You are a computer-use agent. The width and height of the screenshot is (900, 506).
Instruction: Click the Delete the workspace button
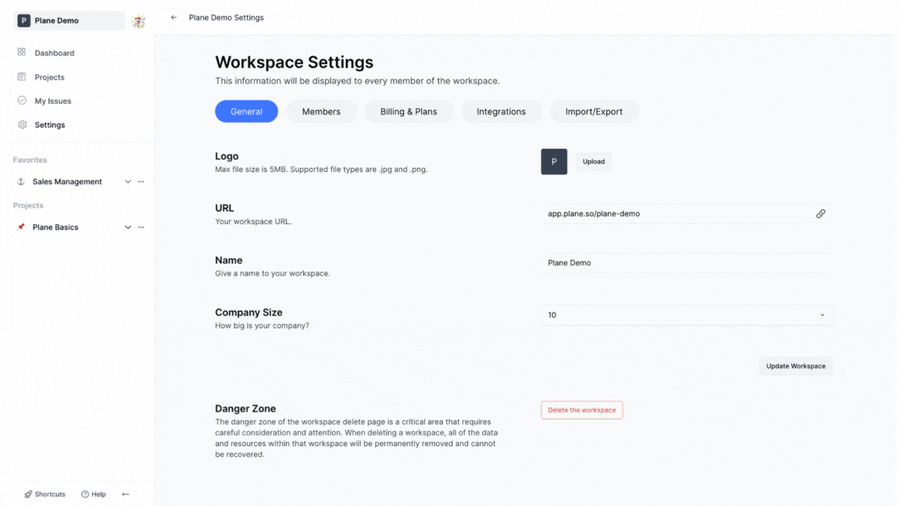point(581,410)
